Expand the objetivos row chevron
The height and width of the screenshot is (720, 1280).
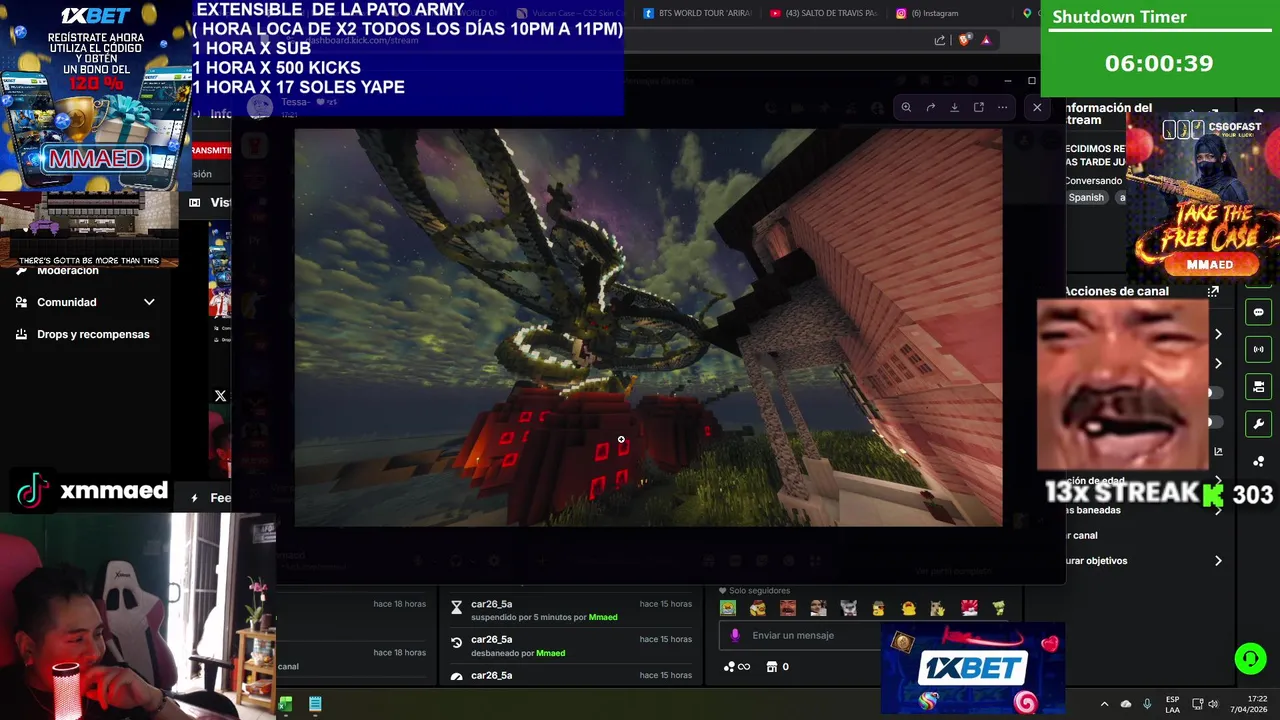click(x=1218, y=561)
